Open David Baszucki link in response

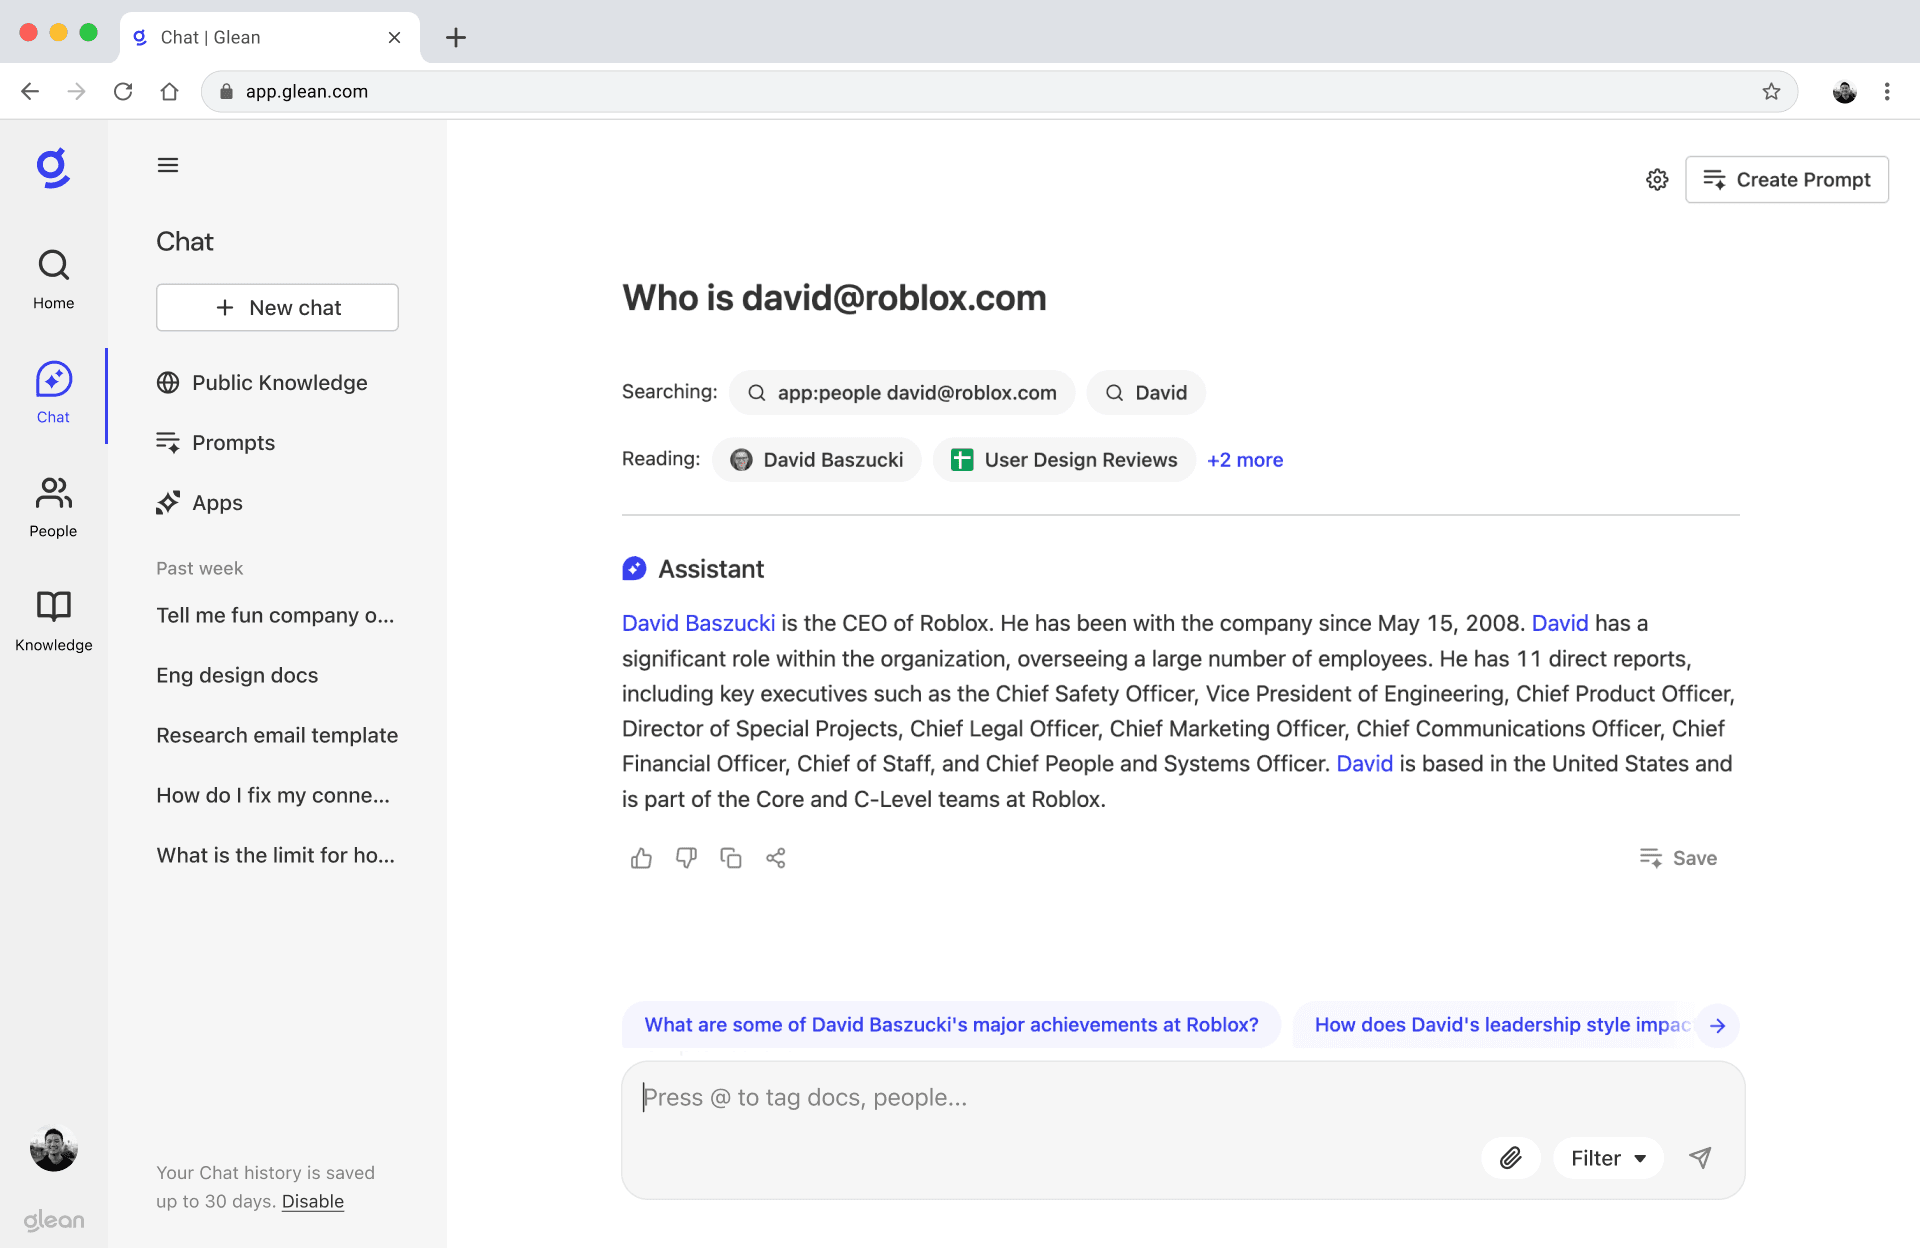click(698, 623)
